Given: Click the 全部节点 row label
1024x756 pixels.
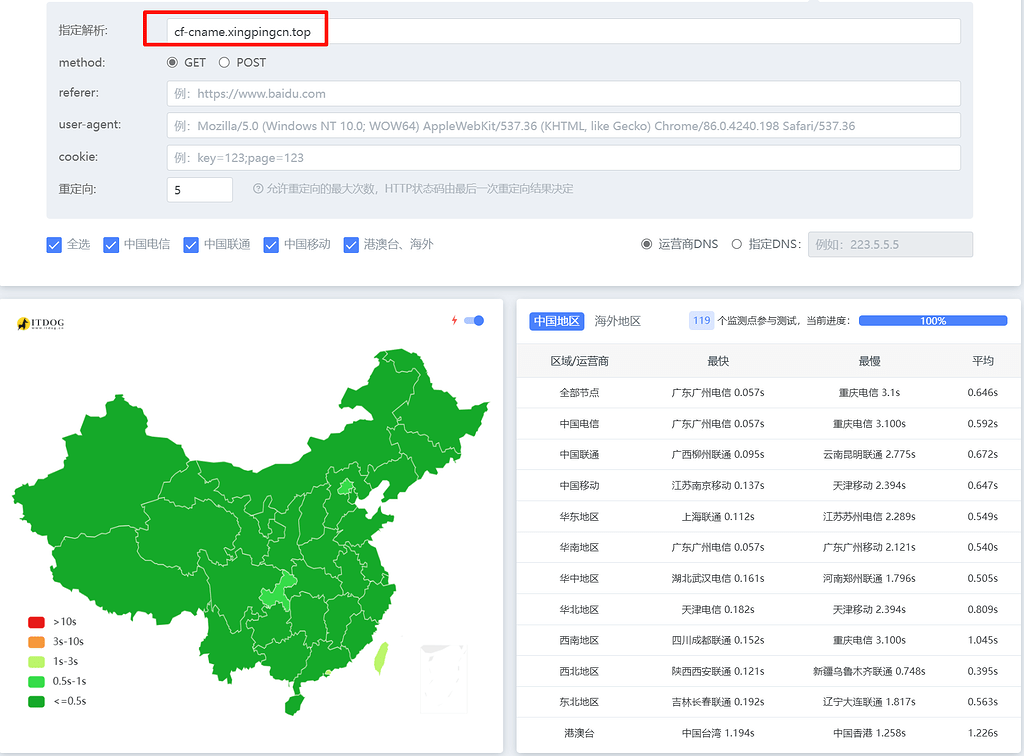Looking at the screenshot, I should pos(579,392).
